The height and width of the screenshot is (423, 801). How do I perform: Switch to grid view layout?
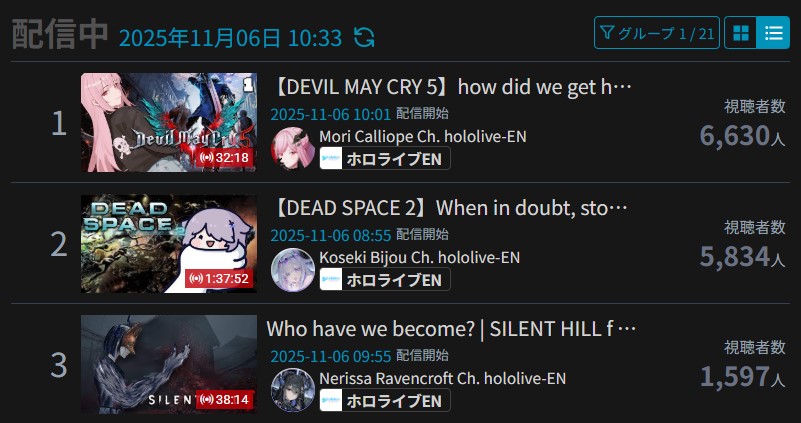[740, 33]
